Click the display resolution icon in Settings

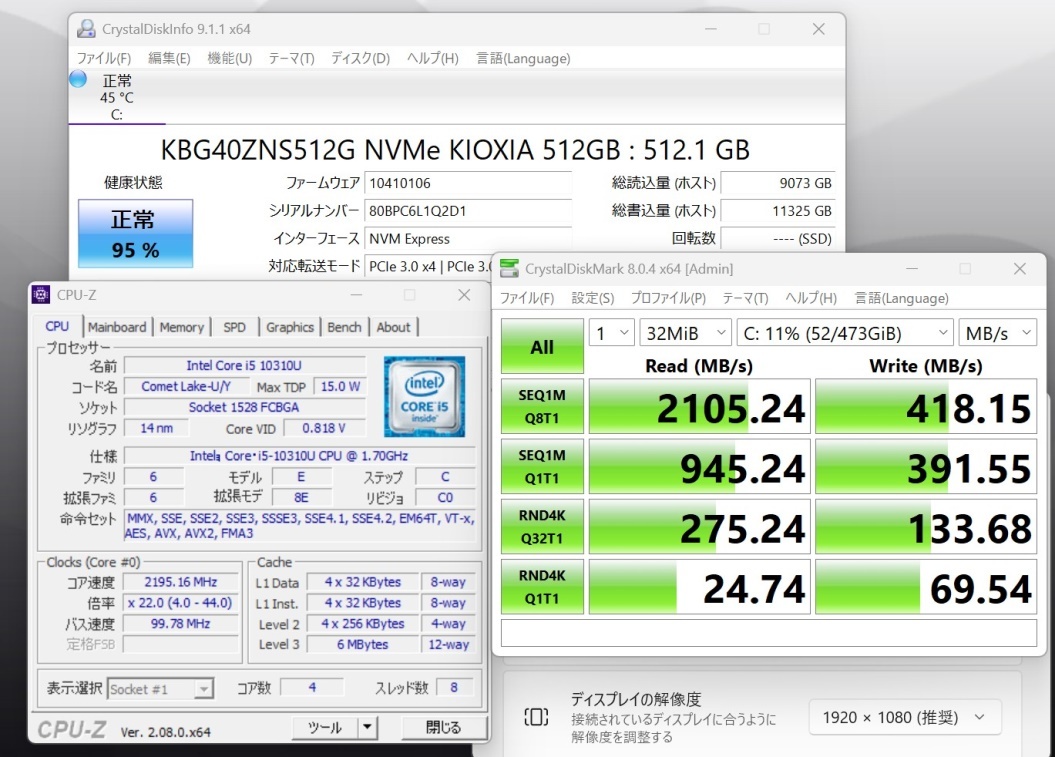pos(536,717)
